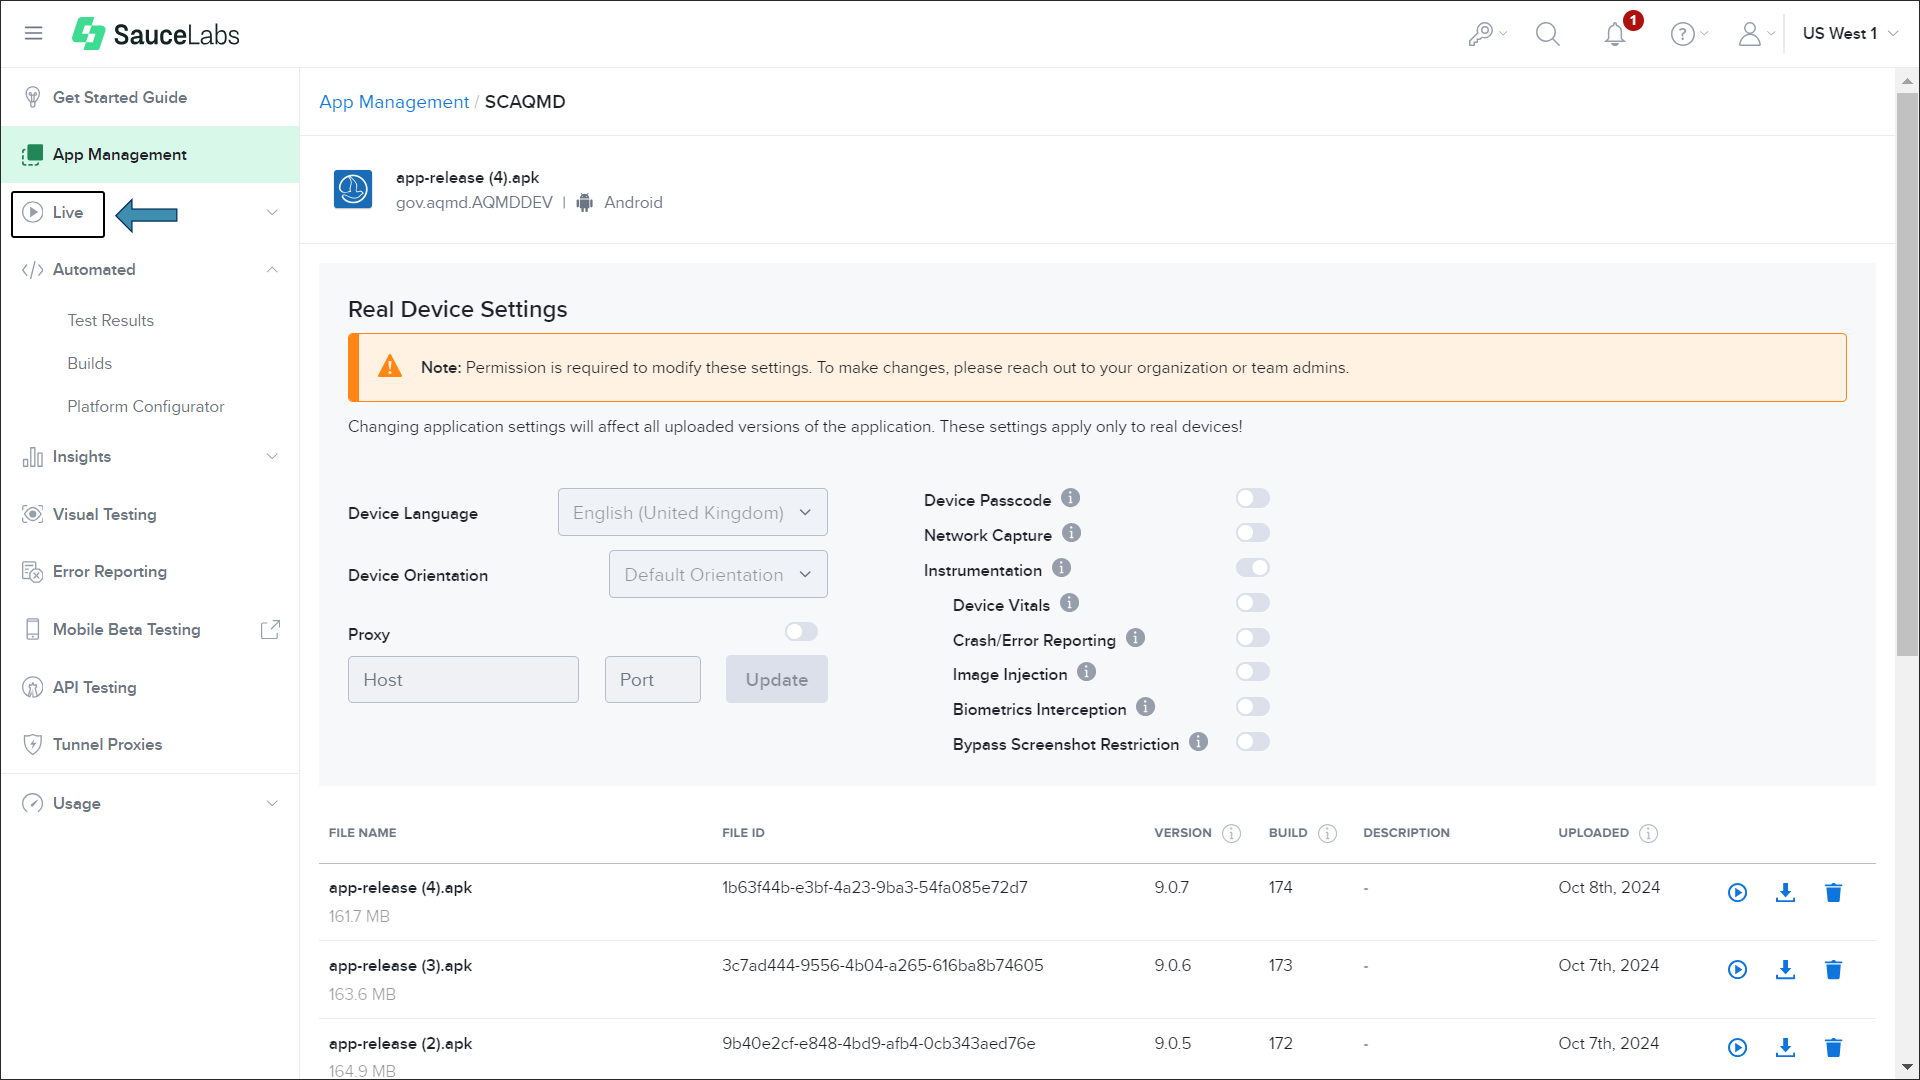The height and width of the screenshot is (1080, 1920).
Task: Download app-release (4).apk
Action: click(1785, 892)
